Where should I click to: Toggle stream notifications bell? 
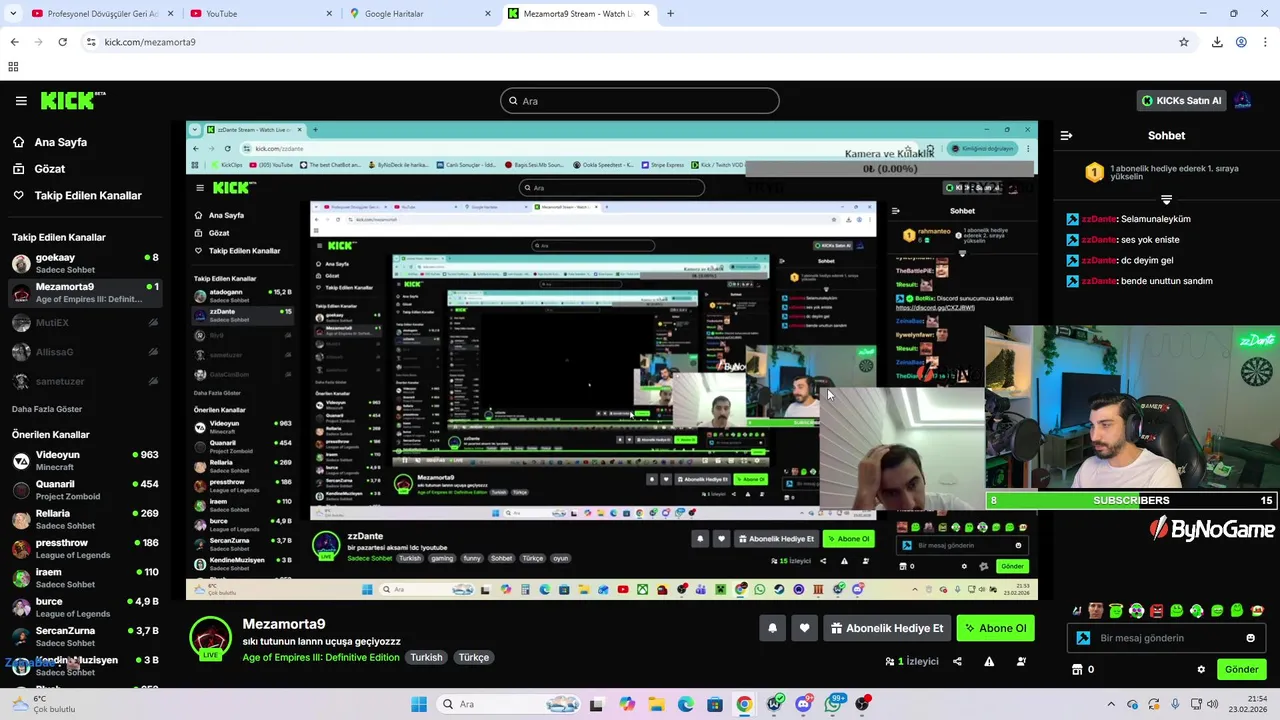tap(772, 629)
